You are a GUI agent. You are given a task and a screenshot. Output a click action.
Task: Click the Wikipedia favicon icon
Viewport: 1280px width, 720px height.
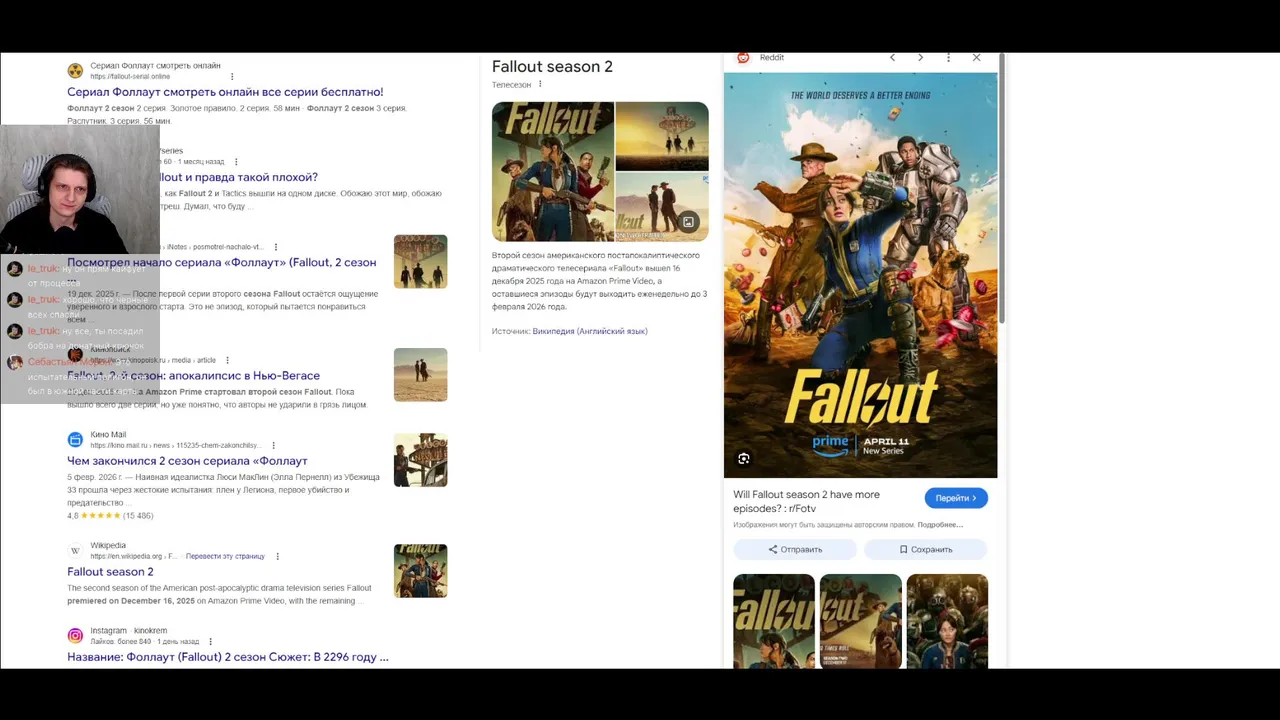(x=75, y=551)
